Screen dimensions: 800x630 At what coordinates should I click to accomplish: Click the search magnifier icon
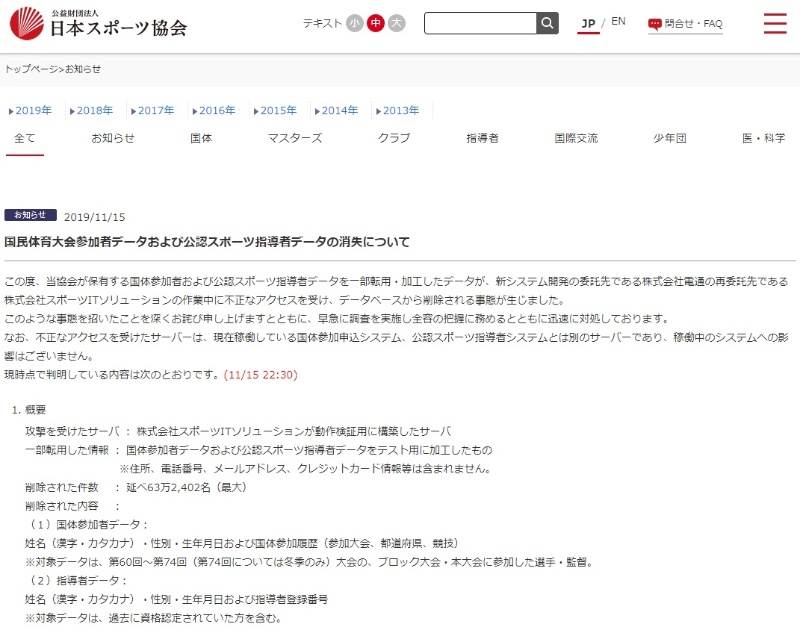[x=547, y=23]
